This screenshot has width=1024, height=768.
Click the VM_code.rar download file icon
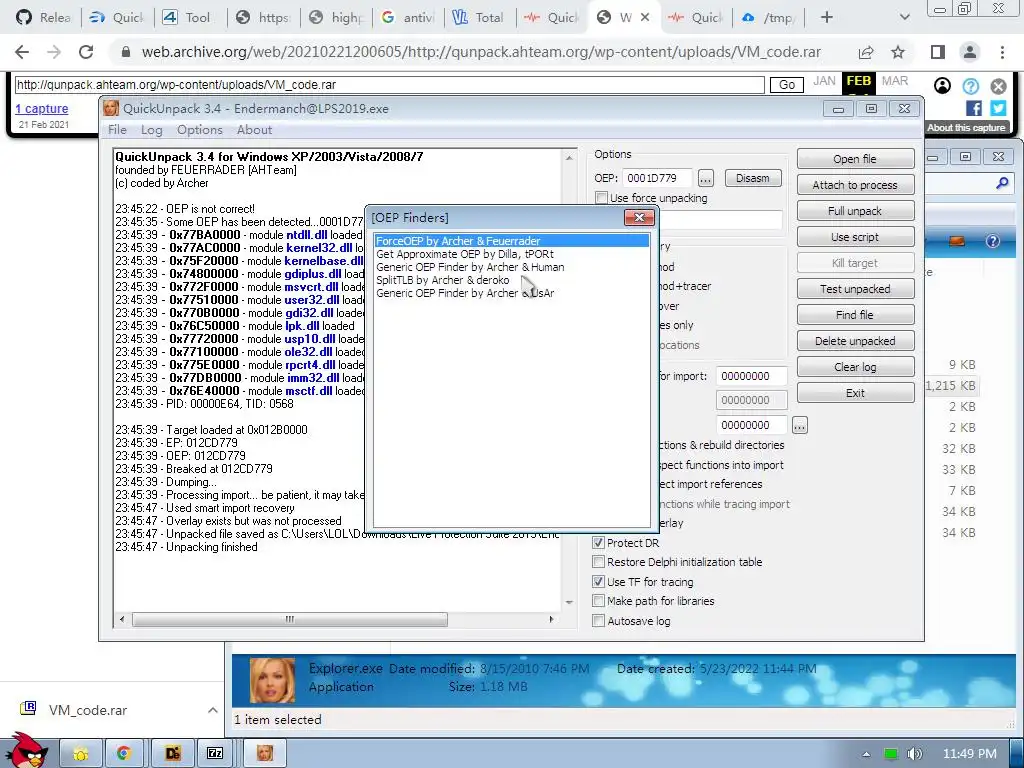click(x=28, y=709)
